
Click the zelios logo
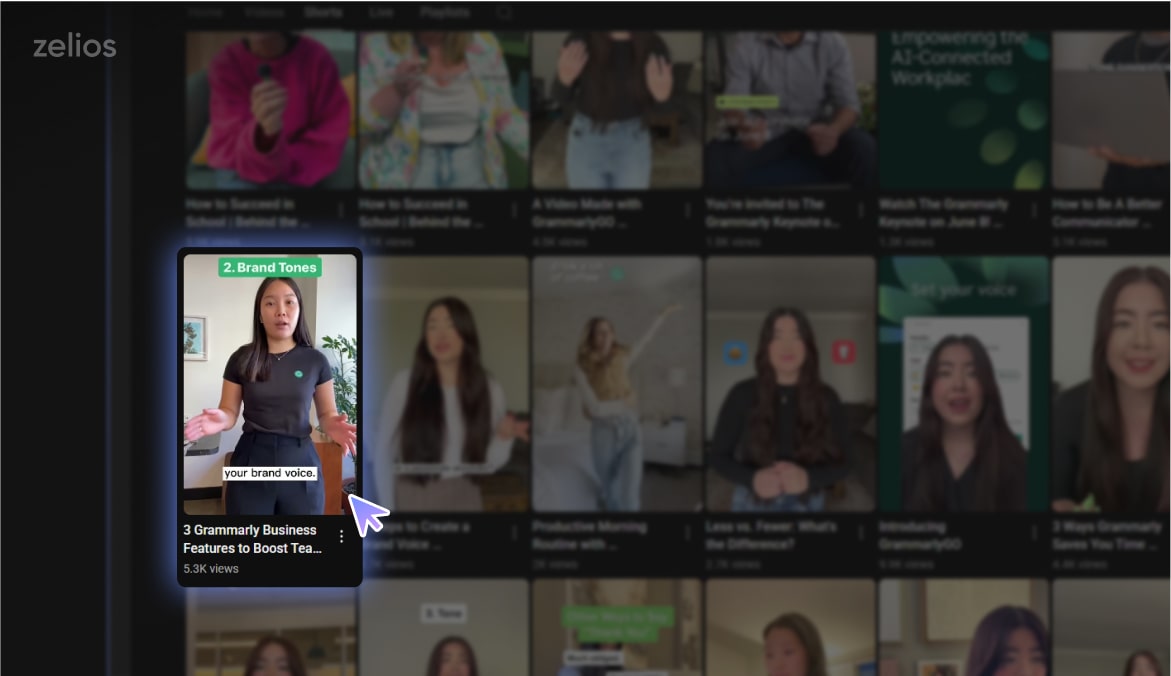point(75,45)
